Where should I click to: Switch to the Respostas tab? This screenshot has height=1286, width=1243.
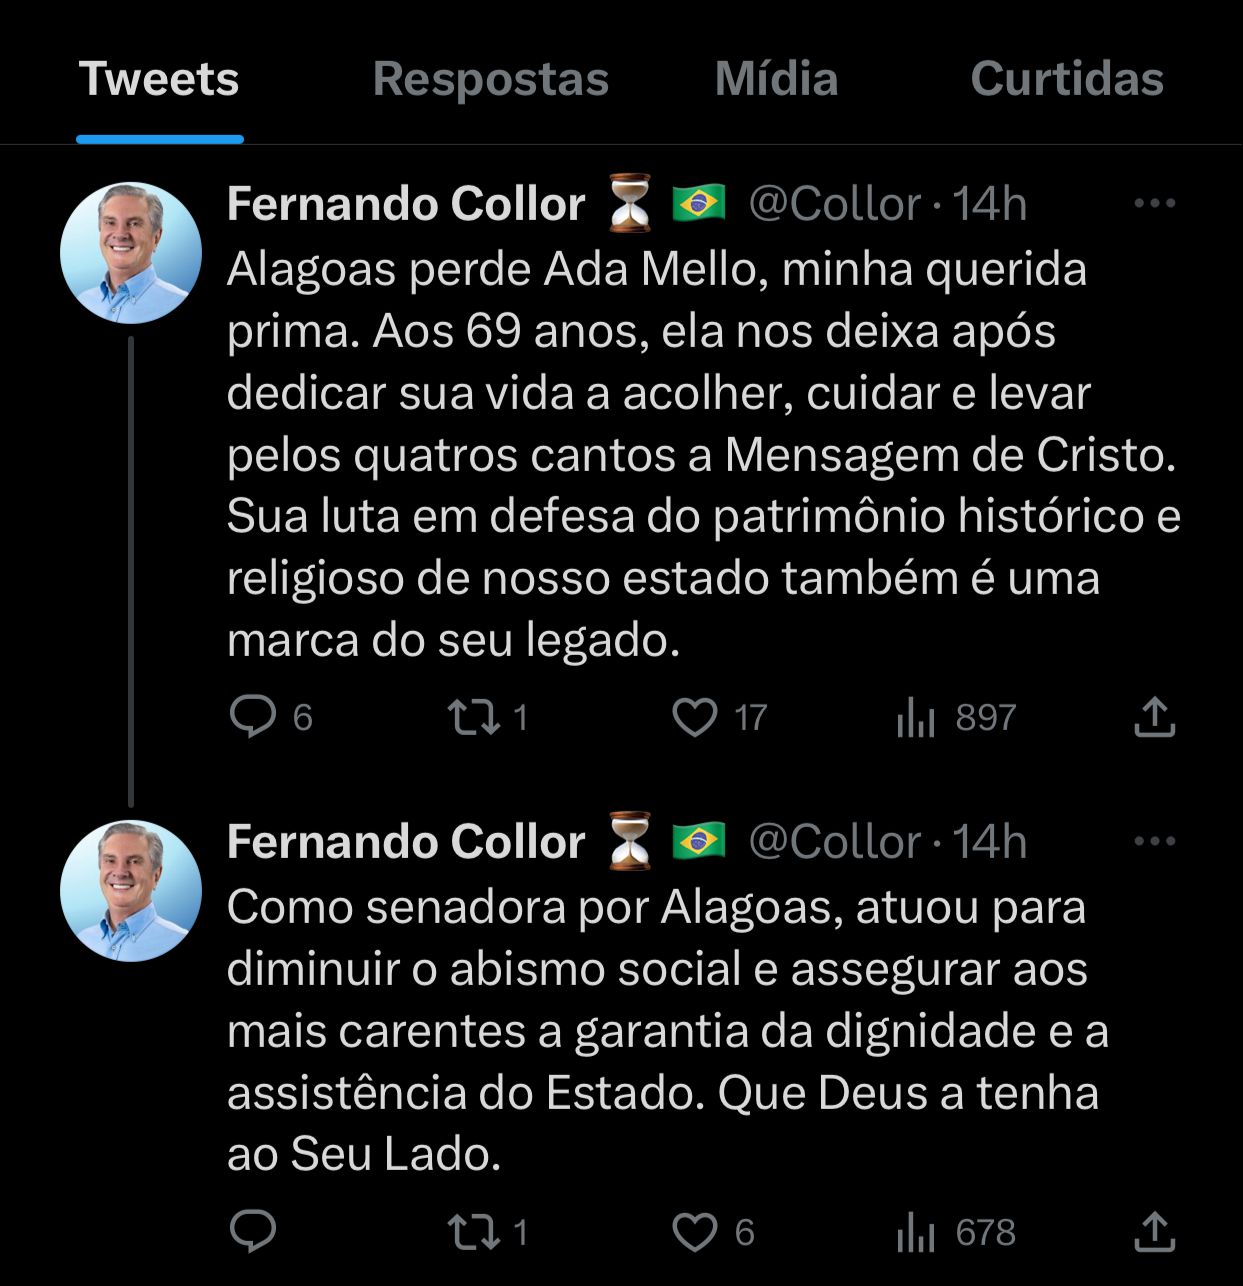click(490, 78)
